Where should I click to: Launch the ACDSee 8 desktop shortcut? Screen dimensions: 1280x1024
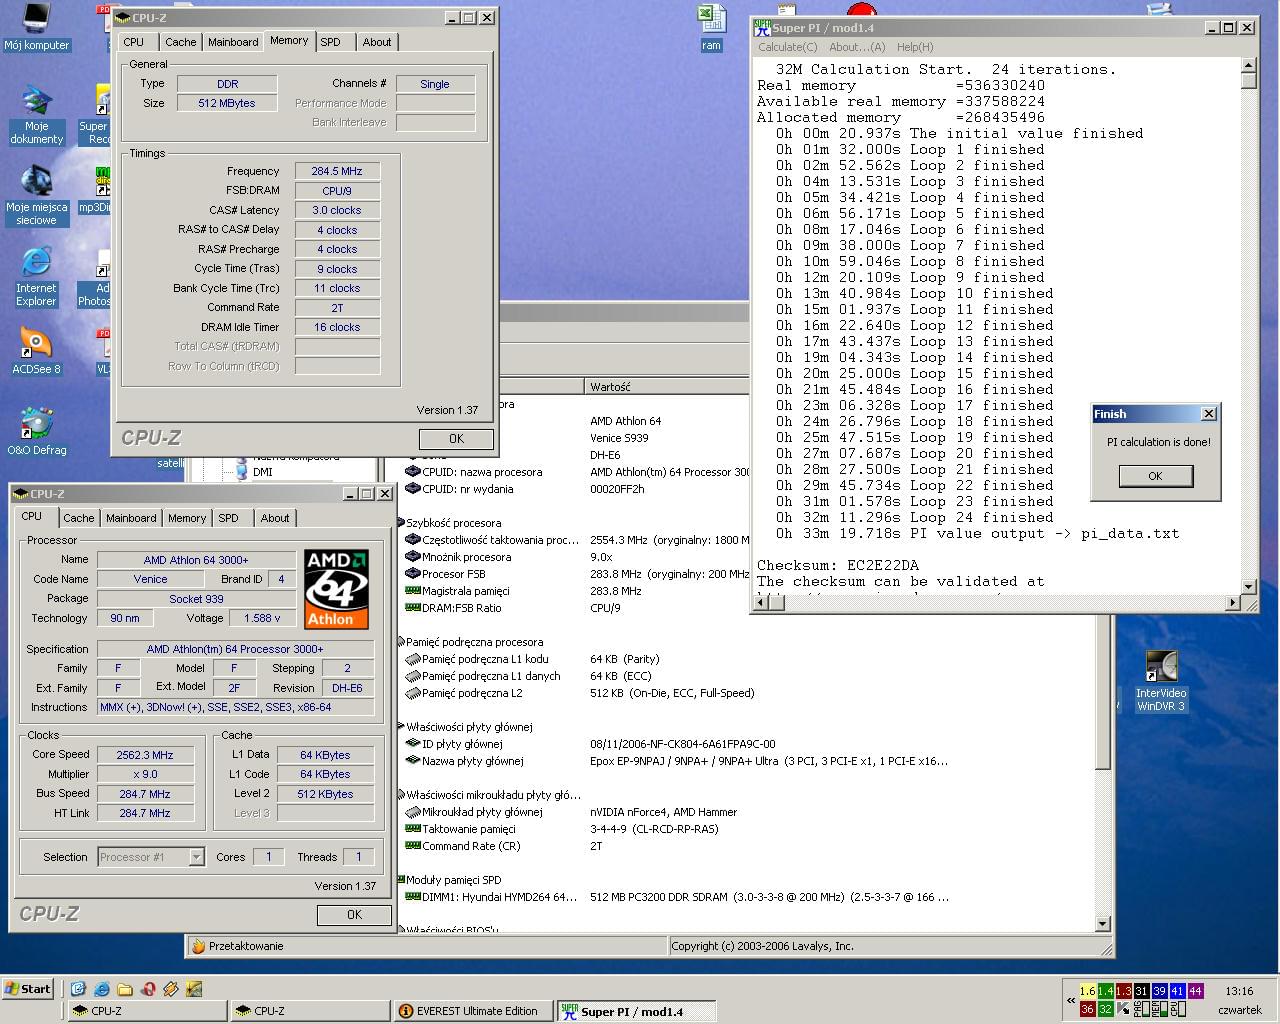click(36, 350)
